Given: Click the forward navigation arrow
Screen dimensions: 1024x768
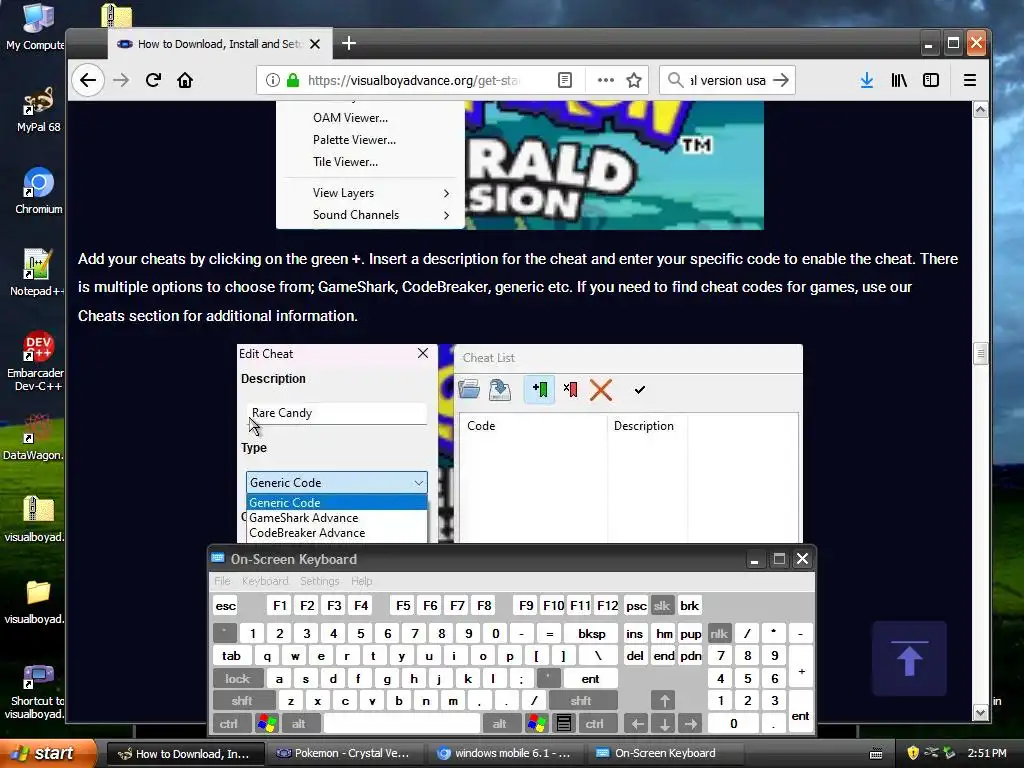Looking at the screenshot, I should pyautogui.click(x=121, y=80).
